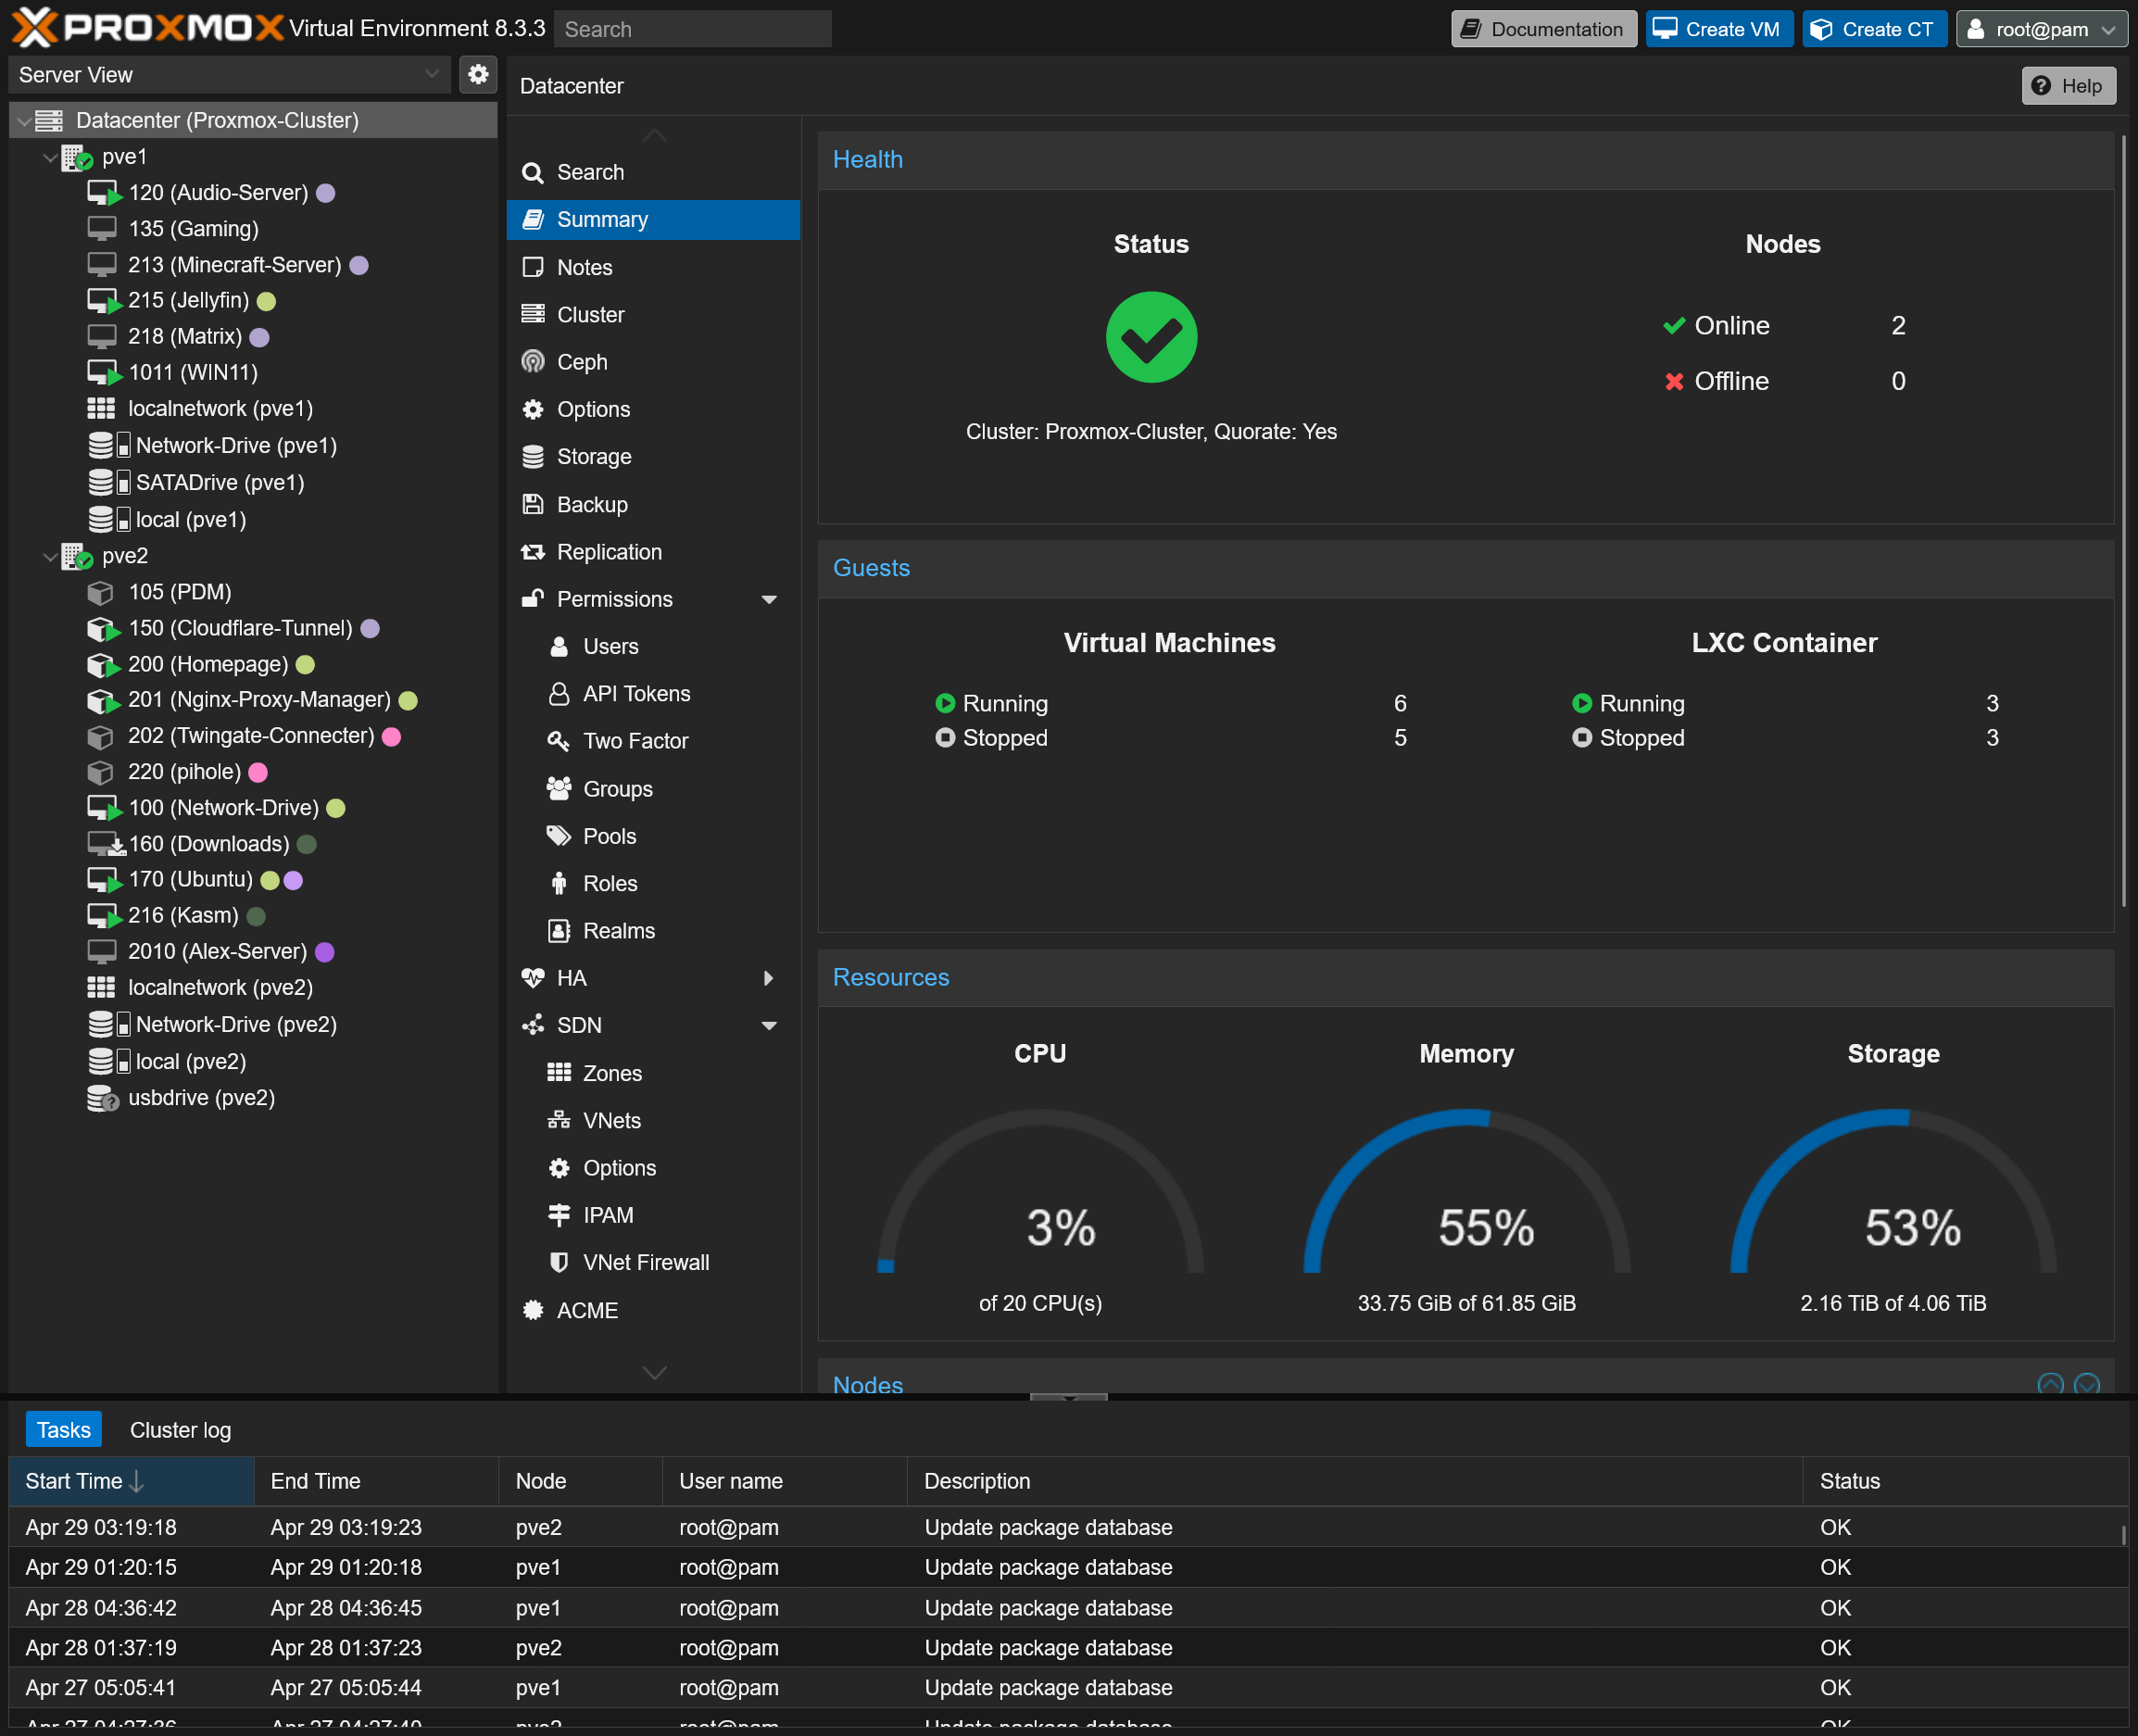Image resolution: width=2138 pixels, height=1736 pixels.
Task: Open the Notes menu item
Action: pos(653,267)
